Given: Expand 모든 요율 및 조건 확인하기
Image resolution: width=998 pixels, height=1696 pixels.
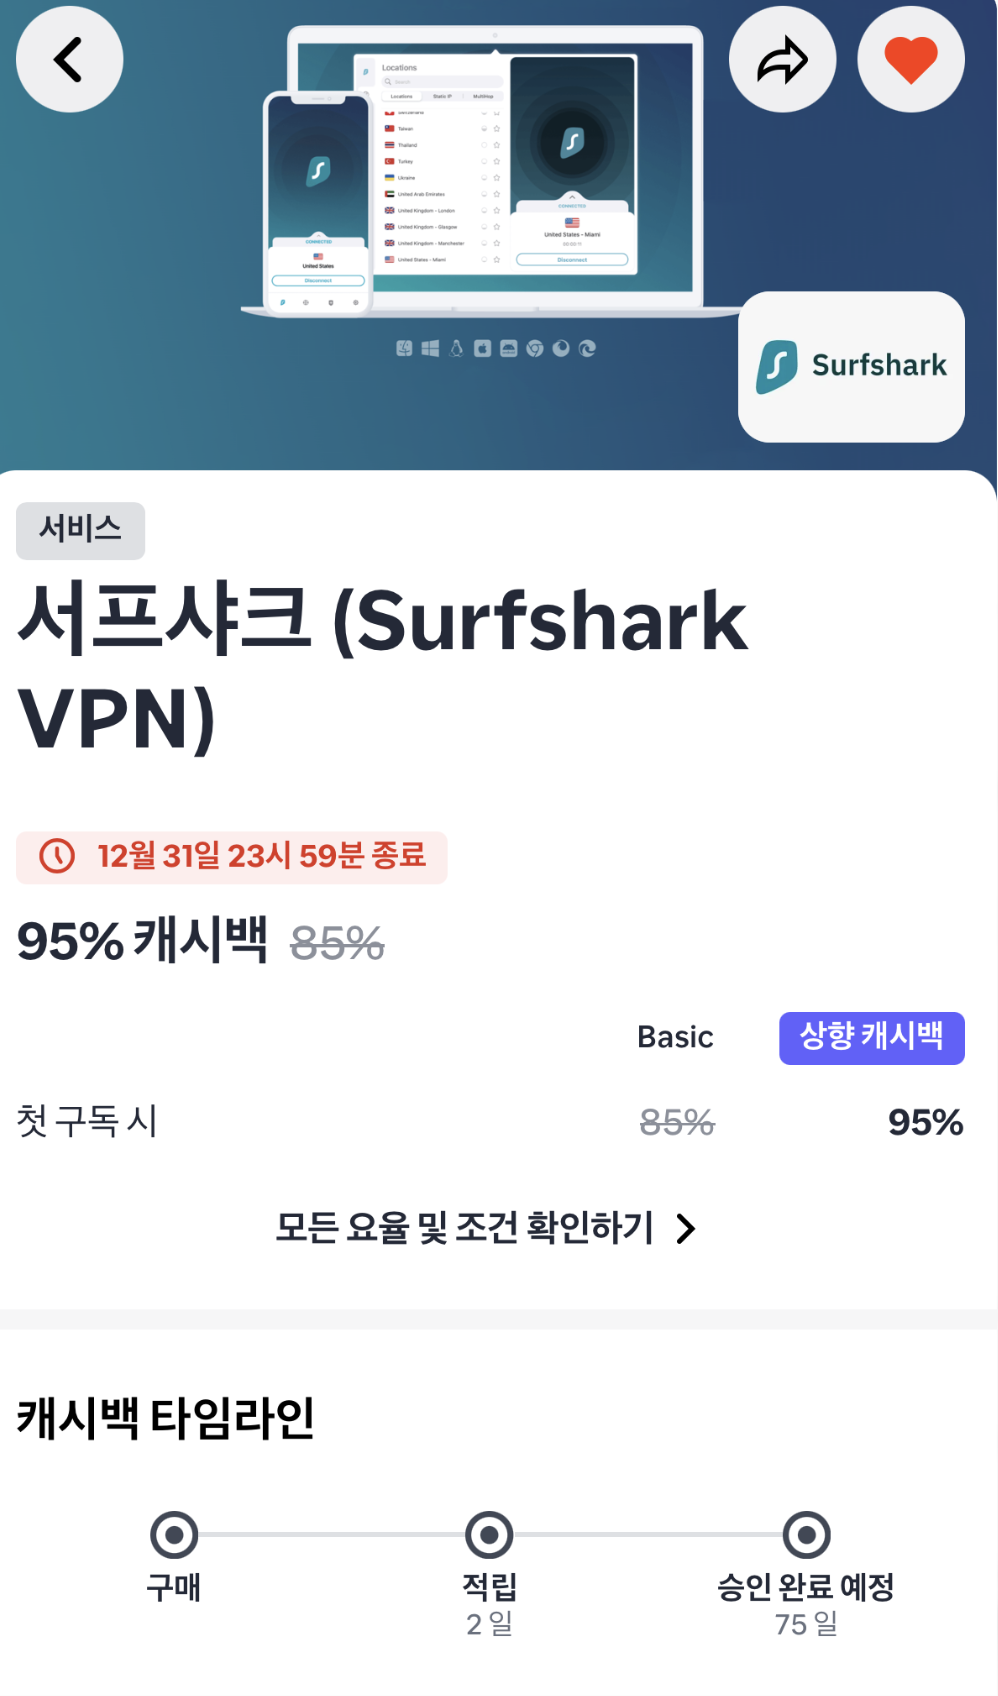Looking at the screenshot, I should [465, 1228].
